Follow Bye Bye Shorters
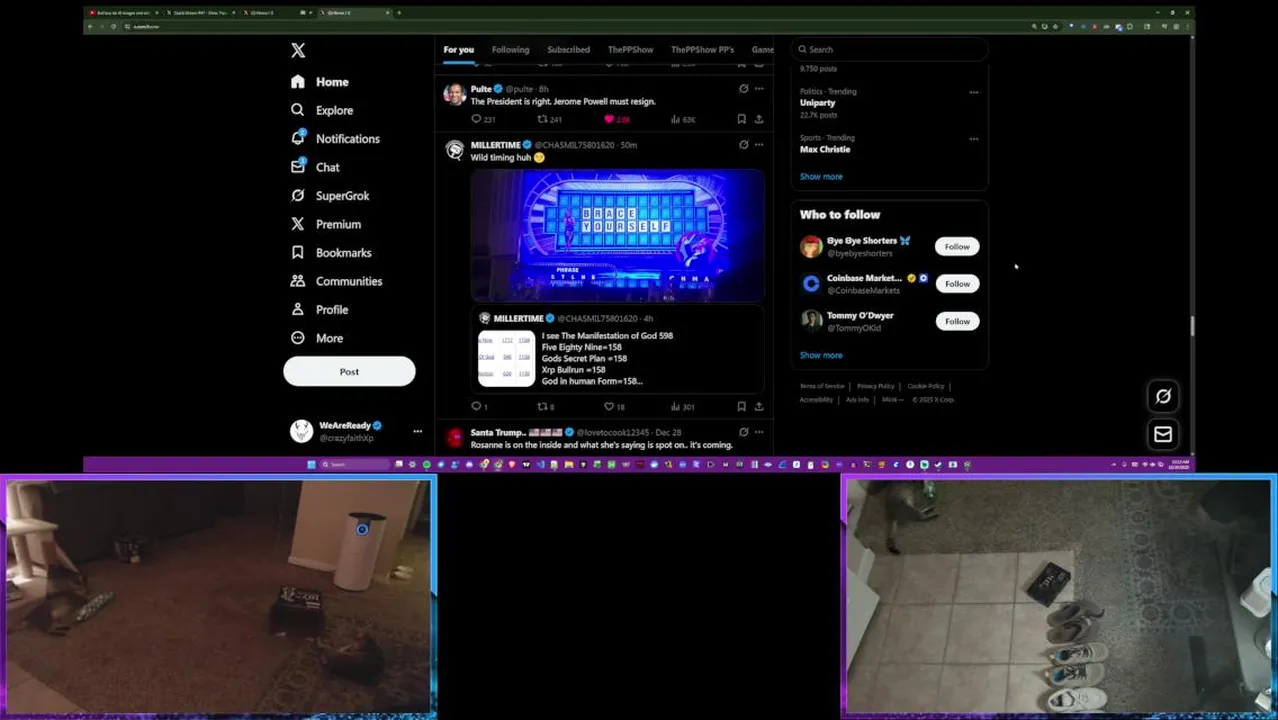The width and height of the screenshot is (1278, 720). point(957,247)
